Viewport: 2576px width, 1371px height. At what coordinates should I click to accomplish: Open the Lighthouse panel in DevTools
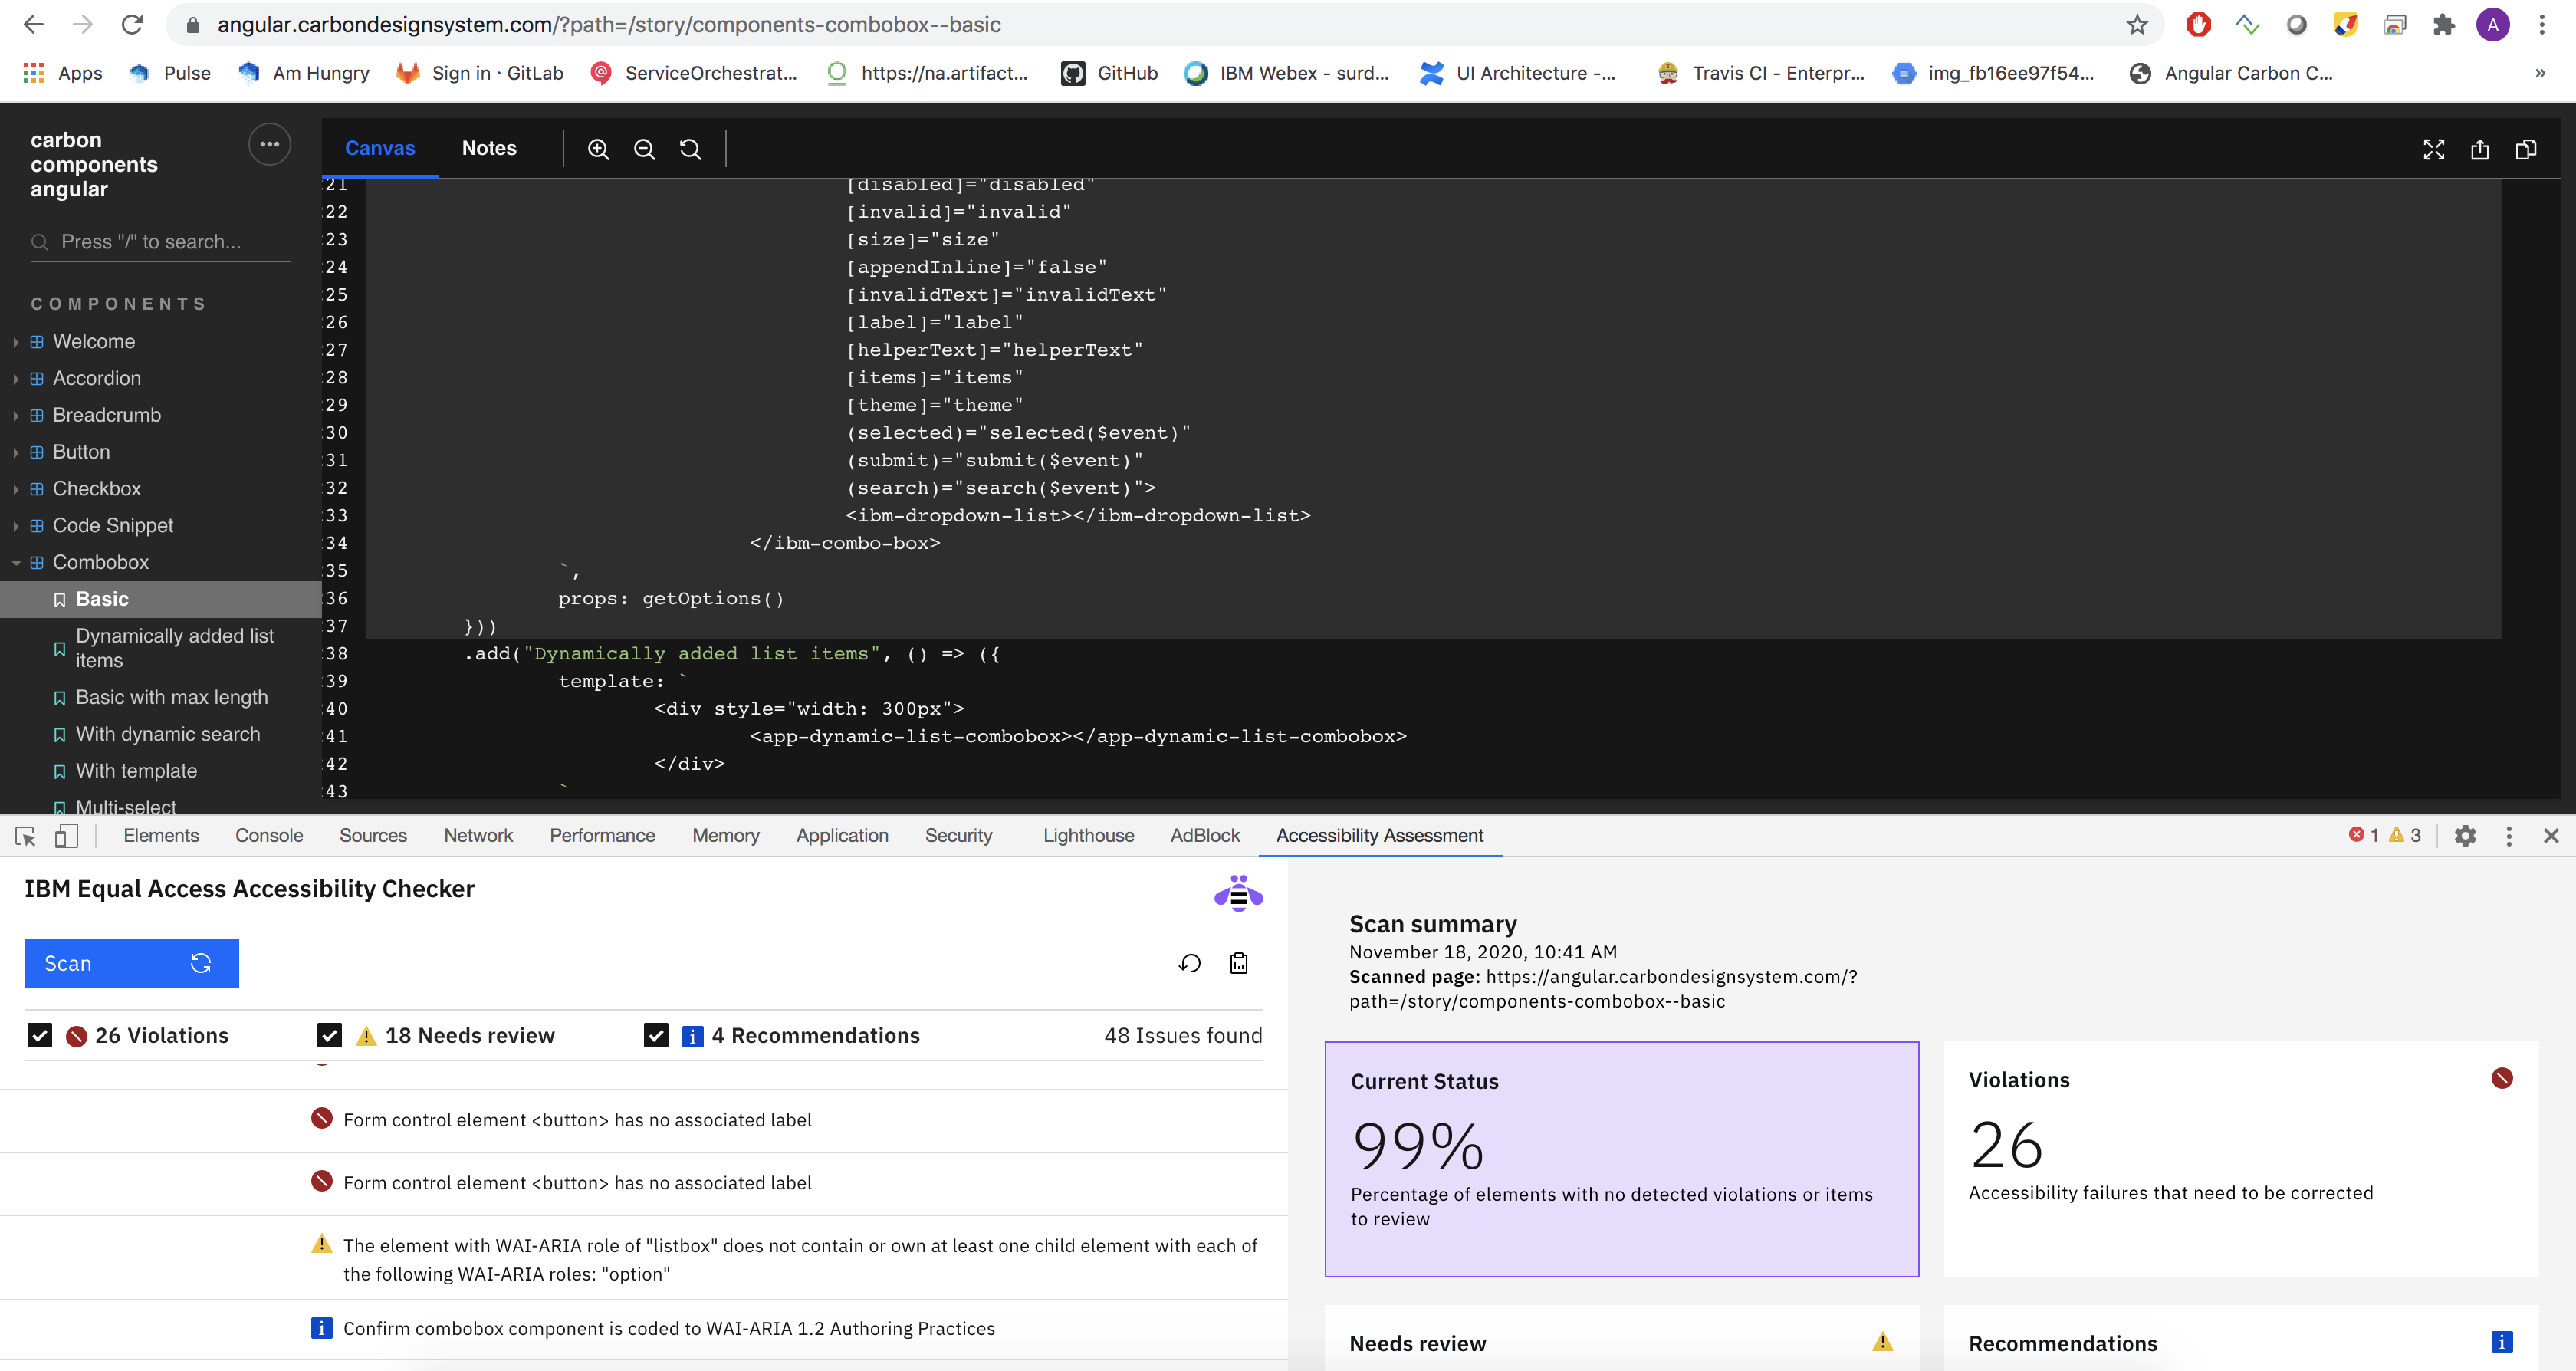pyautogui.click(x=1088, y=836)
